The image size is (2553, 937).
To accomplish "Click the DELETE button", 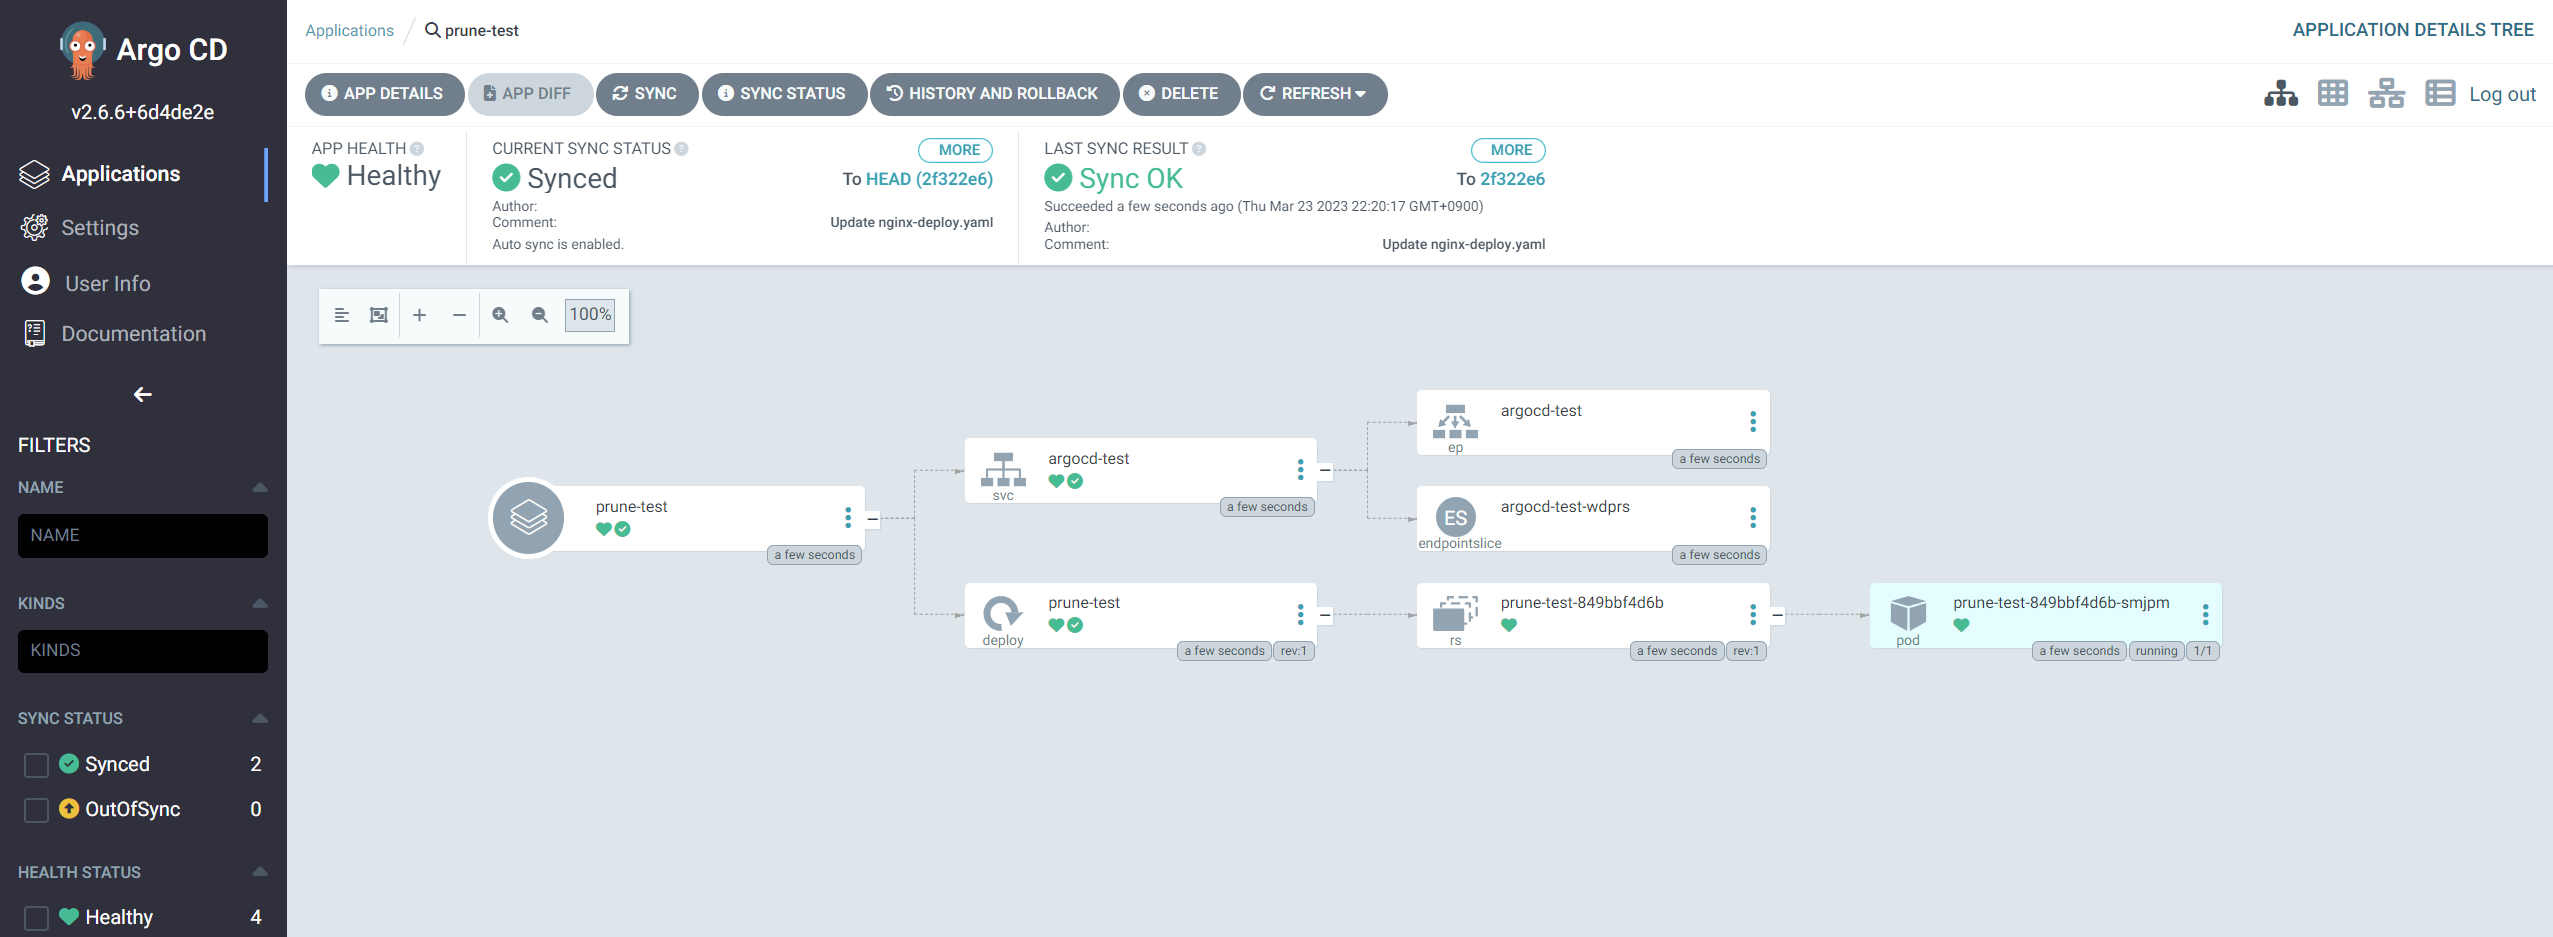I will (1181, 94).
